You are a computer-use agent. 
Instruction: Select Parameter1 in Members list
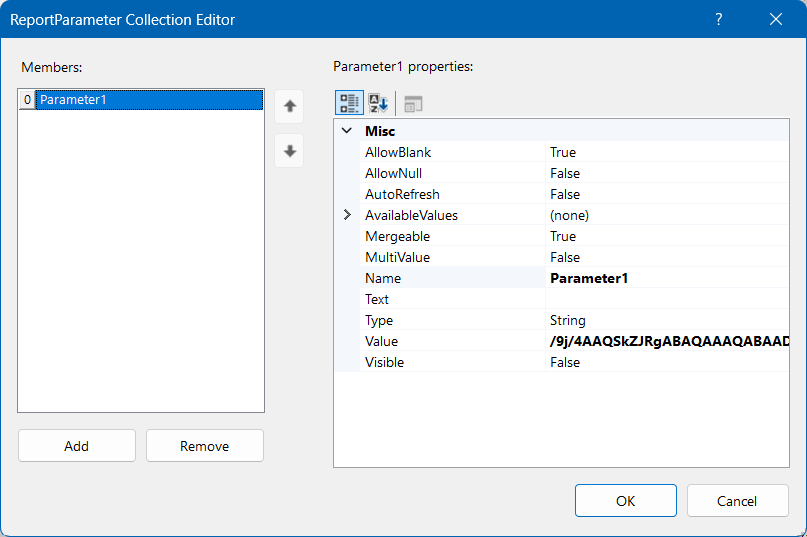click(x=148, y=100)
